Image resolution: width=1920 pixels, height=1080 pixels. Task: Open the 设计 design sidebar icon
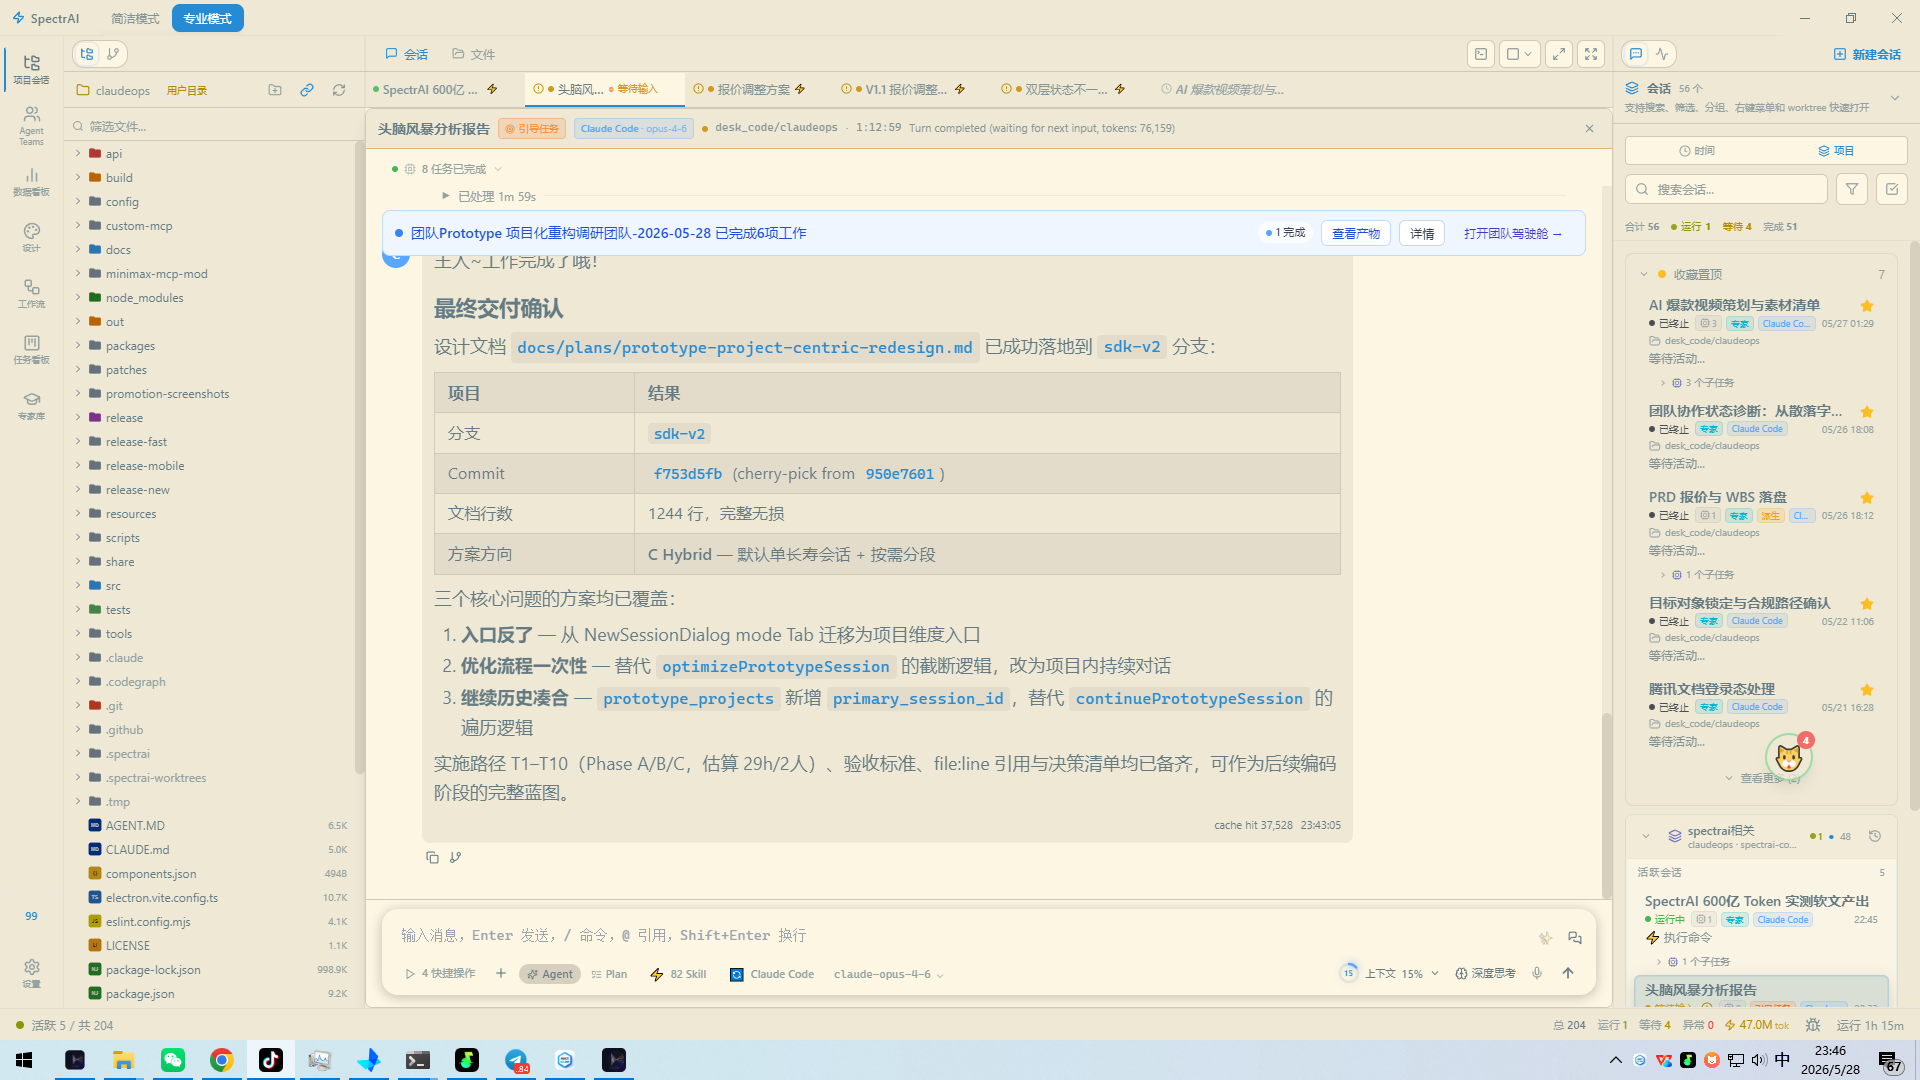31,237
